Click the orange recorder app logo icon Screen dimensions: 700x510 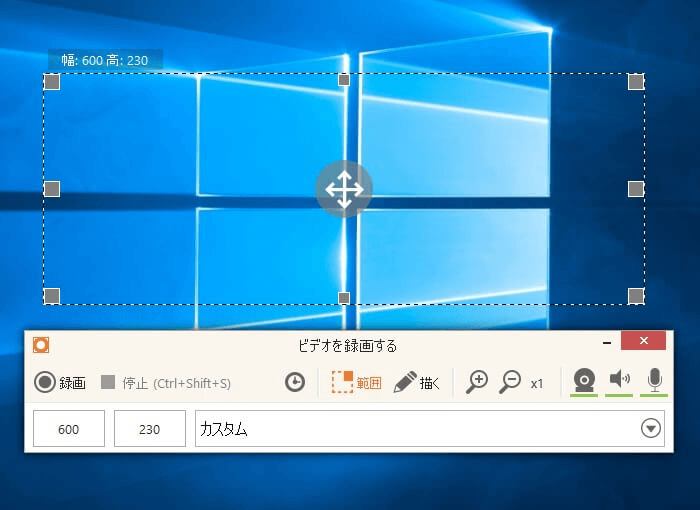click(41, 345)
